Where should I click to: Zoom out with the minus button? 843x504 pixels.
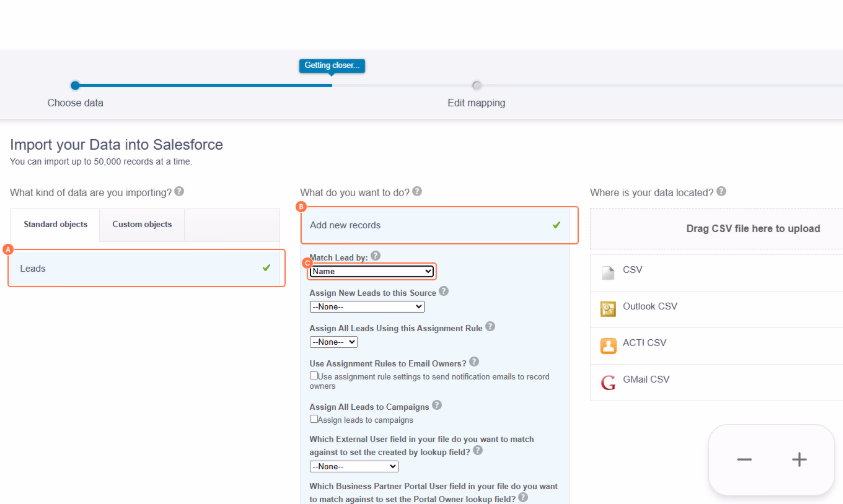pyautogui.click(x=744, y=459)
